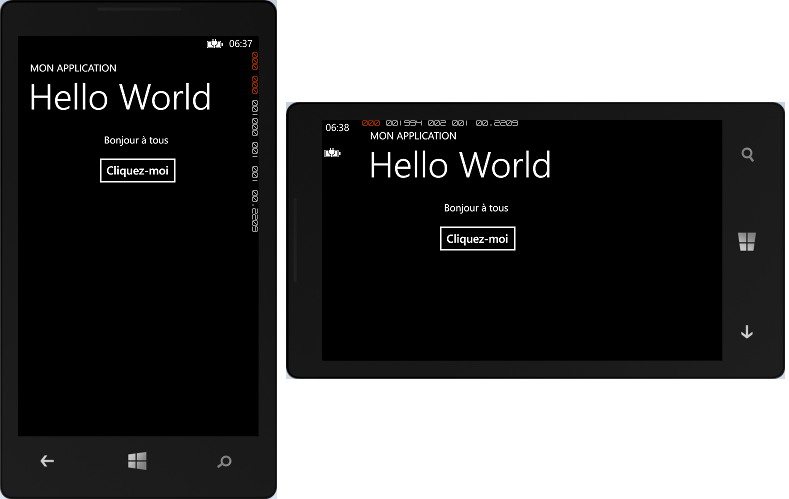Click the battery icon on the portrait phone
Screen dimensions: 789x499
(x=215, y=44)
